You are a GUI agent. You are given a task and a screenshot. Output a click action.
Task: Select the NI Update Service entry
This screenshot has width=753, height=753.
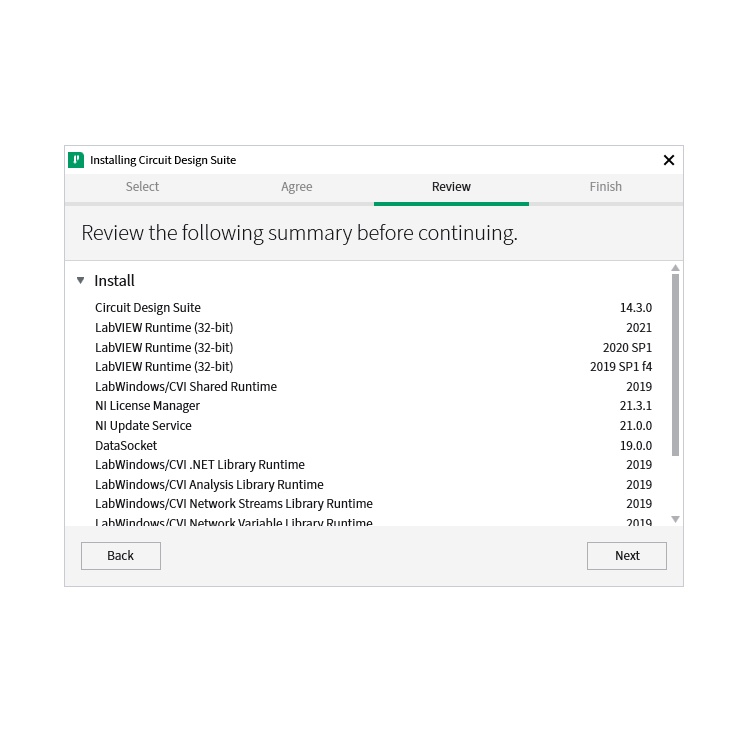click(x=143, y=426)
